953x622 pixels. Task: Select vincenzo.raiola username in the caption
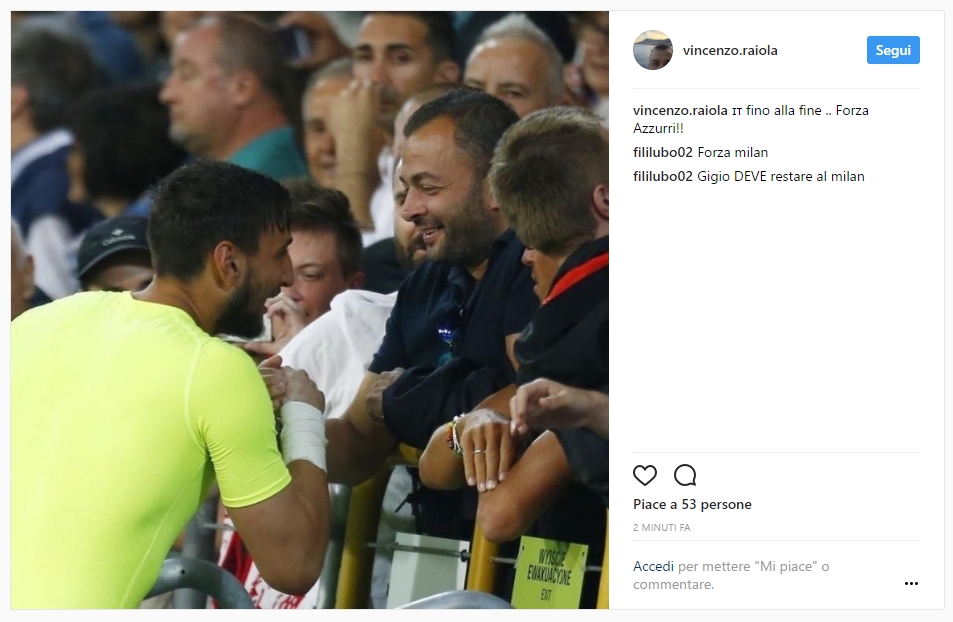point(680,111)
